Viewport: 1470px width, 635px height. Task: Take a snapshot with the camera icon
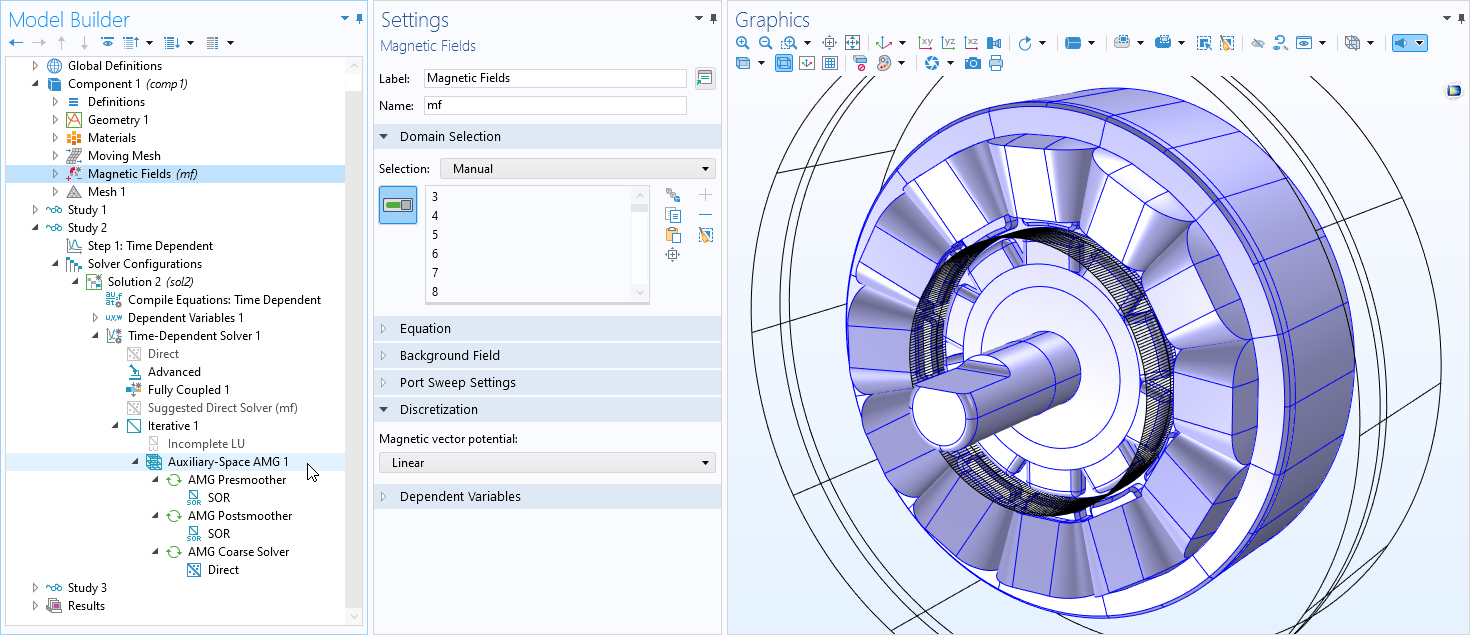[972, 63]
